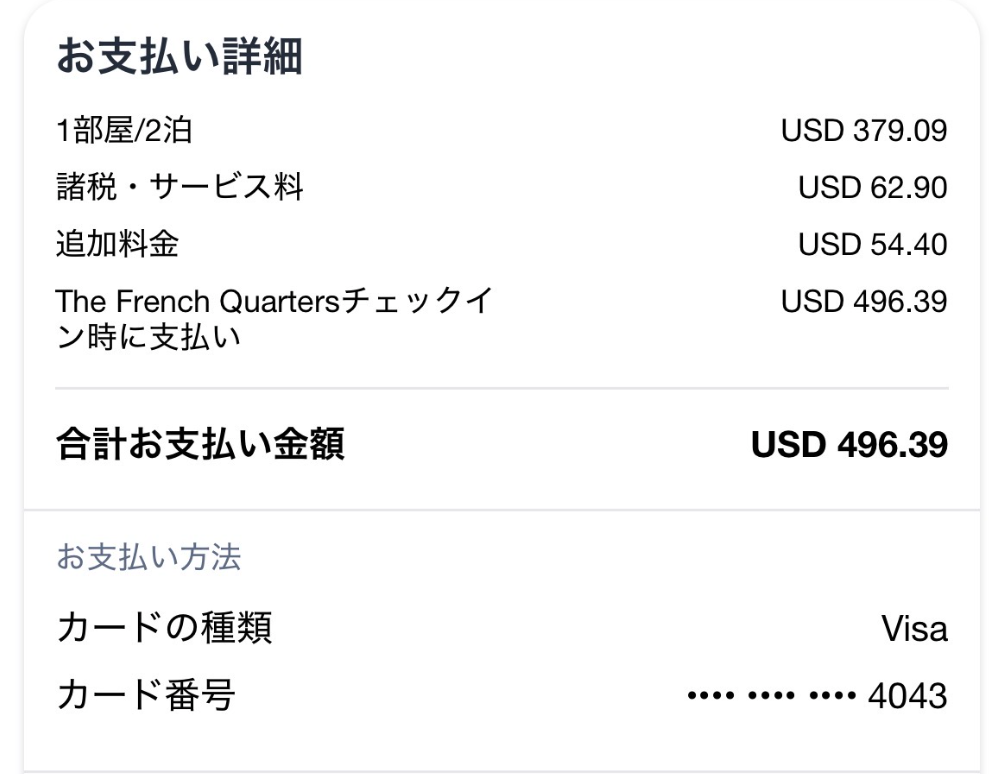Select the 諸税・サービス料 label
Image resolution: width=1004 pixels, height=774 pixels.
tap(180, 187)
